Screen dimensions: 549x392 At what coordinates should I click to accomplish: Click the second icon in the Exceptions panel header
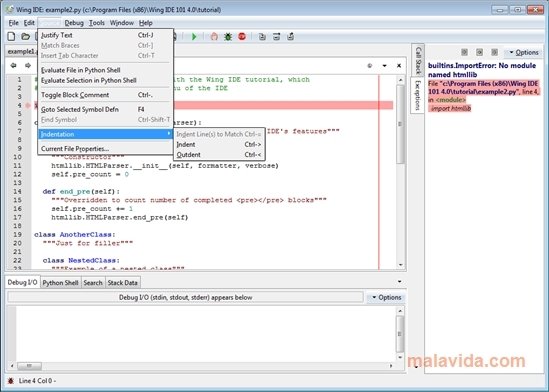(479, 52)
